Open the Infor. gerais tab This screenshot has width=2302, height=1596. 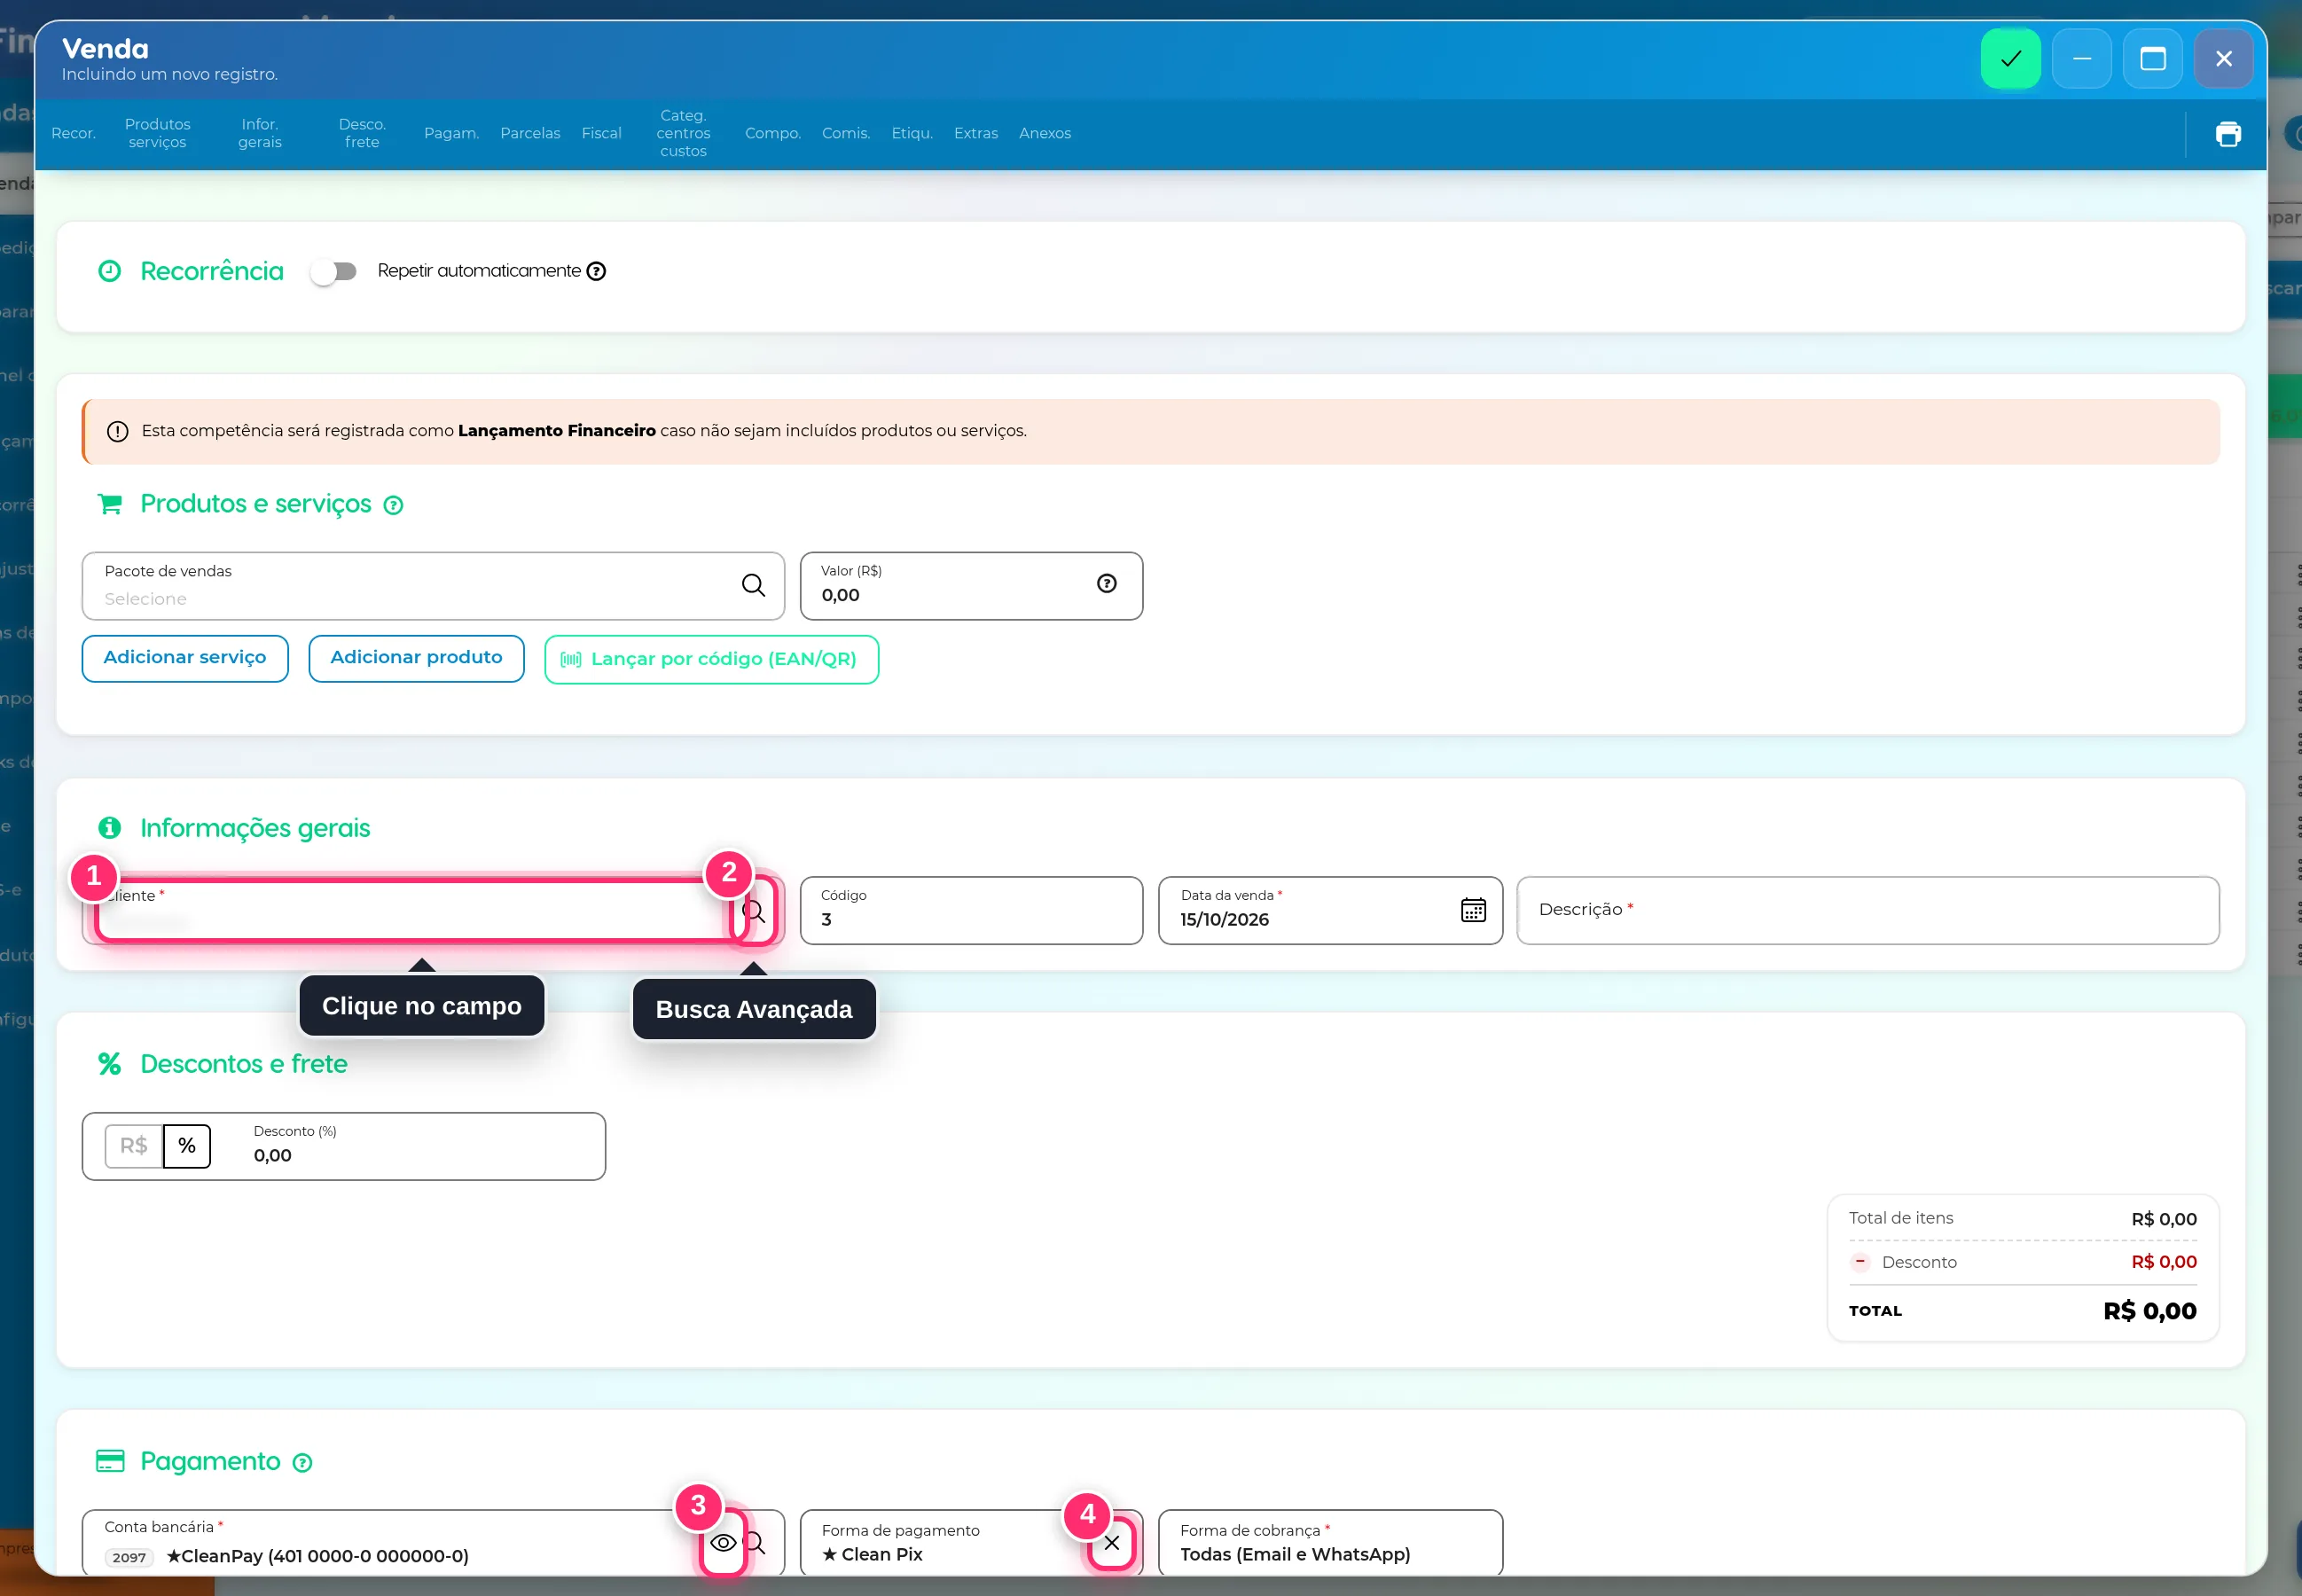coord(260,133)
